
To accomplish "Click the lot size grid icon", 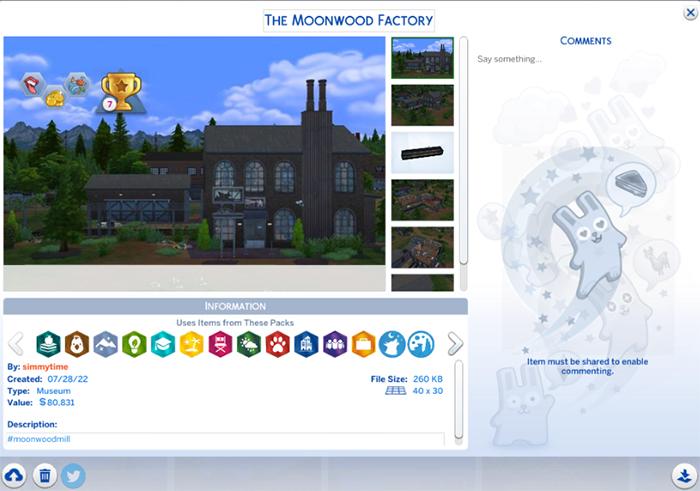I will coord(396,391).
